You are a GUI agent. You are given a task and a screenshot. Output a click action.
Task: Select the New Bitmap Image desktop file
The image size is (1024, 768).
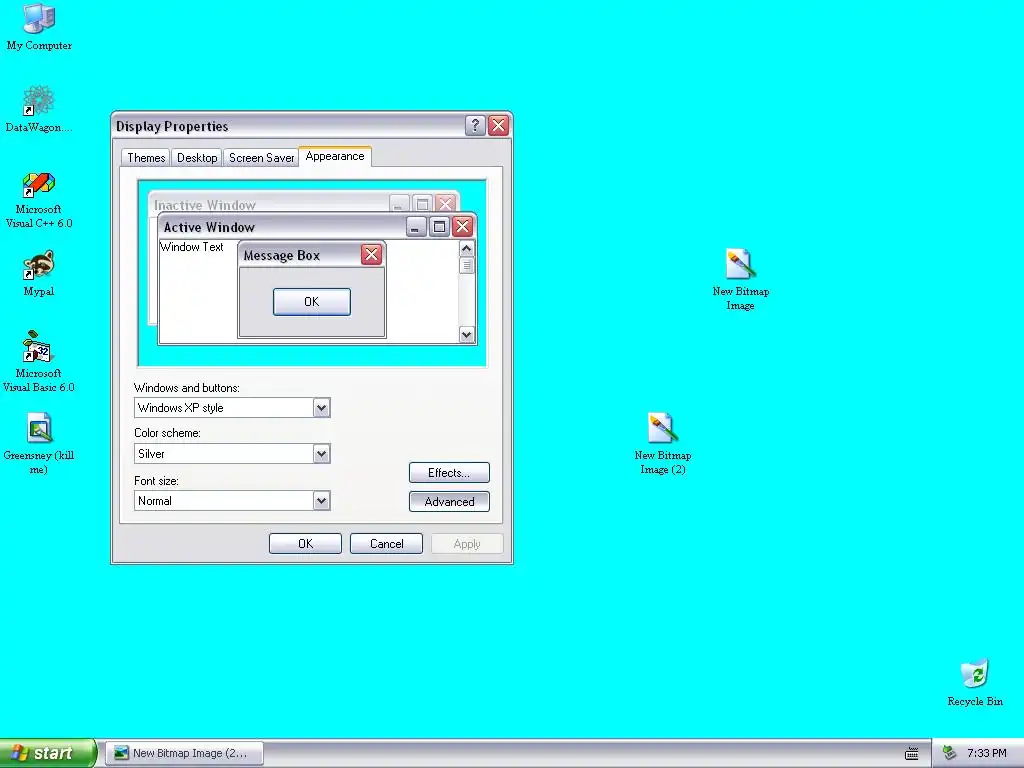tap(740, 280)
